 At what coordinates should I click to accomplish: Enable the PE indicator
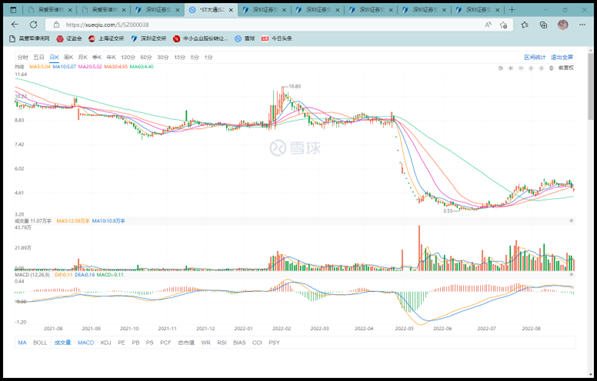(121, 343)
